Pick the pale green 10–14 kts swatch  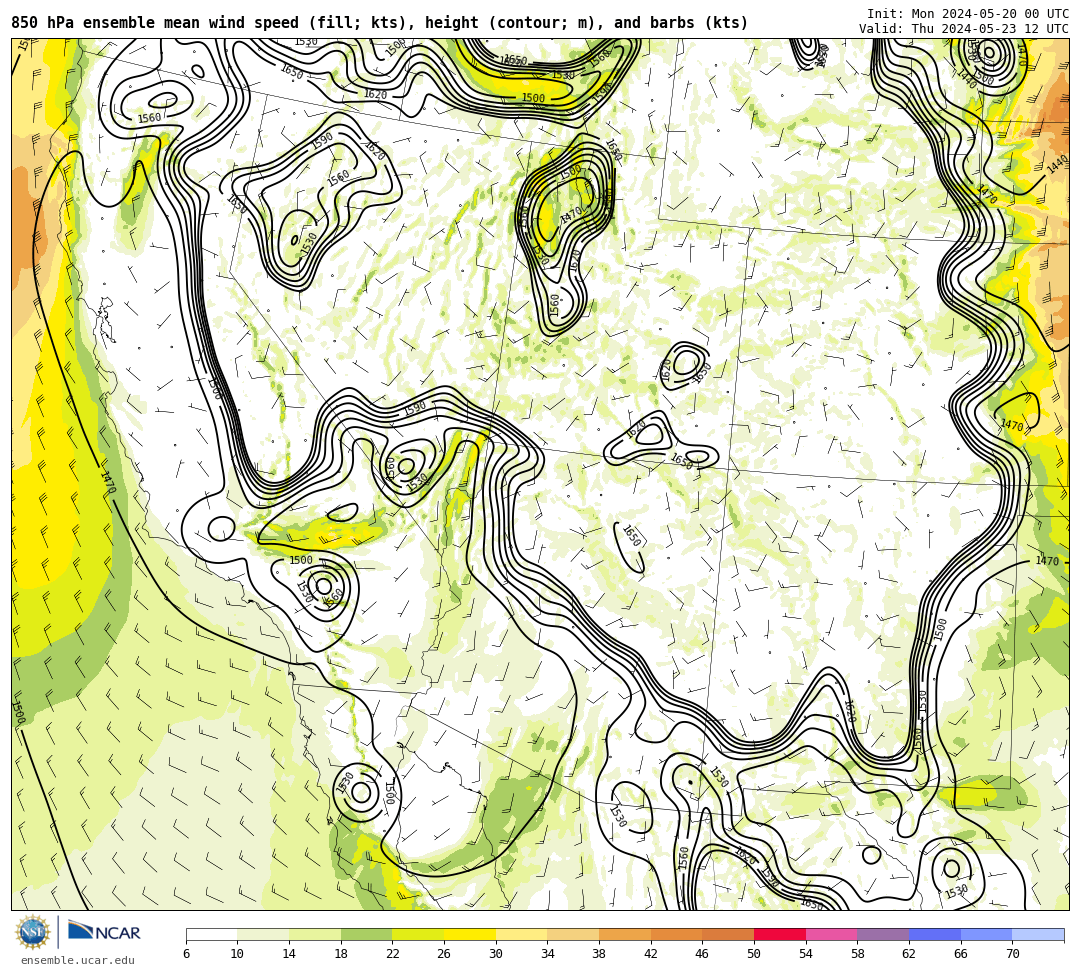coord(263,934)
